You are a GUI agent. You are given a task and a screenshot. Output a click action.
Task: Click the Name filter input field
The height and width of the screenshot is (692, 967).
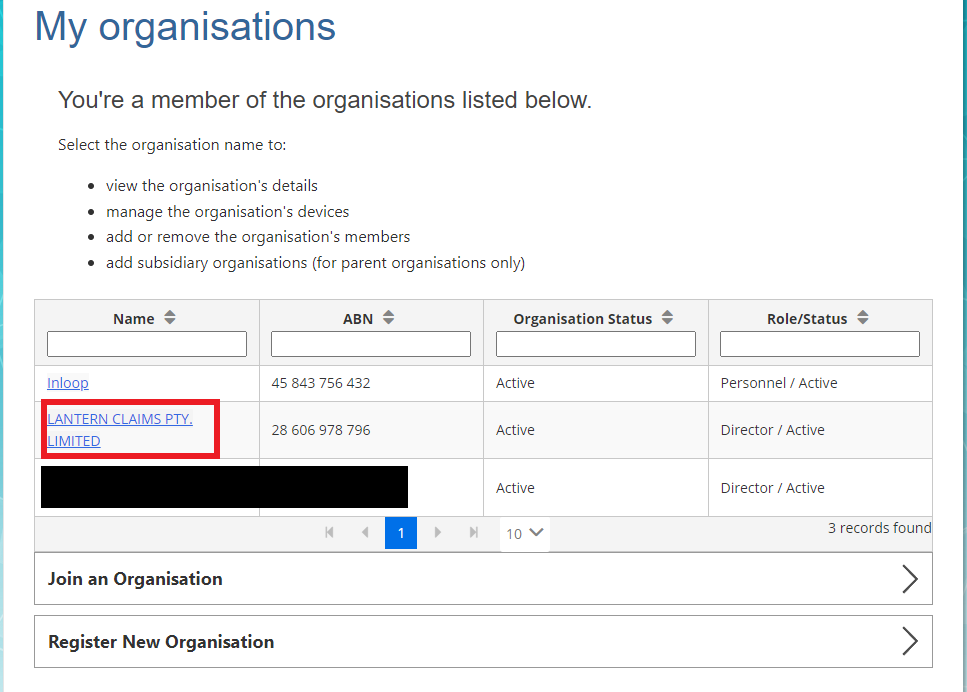click(147, 344)
